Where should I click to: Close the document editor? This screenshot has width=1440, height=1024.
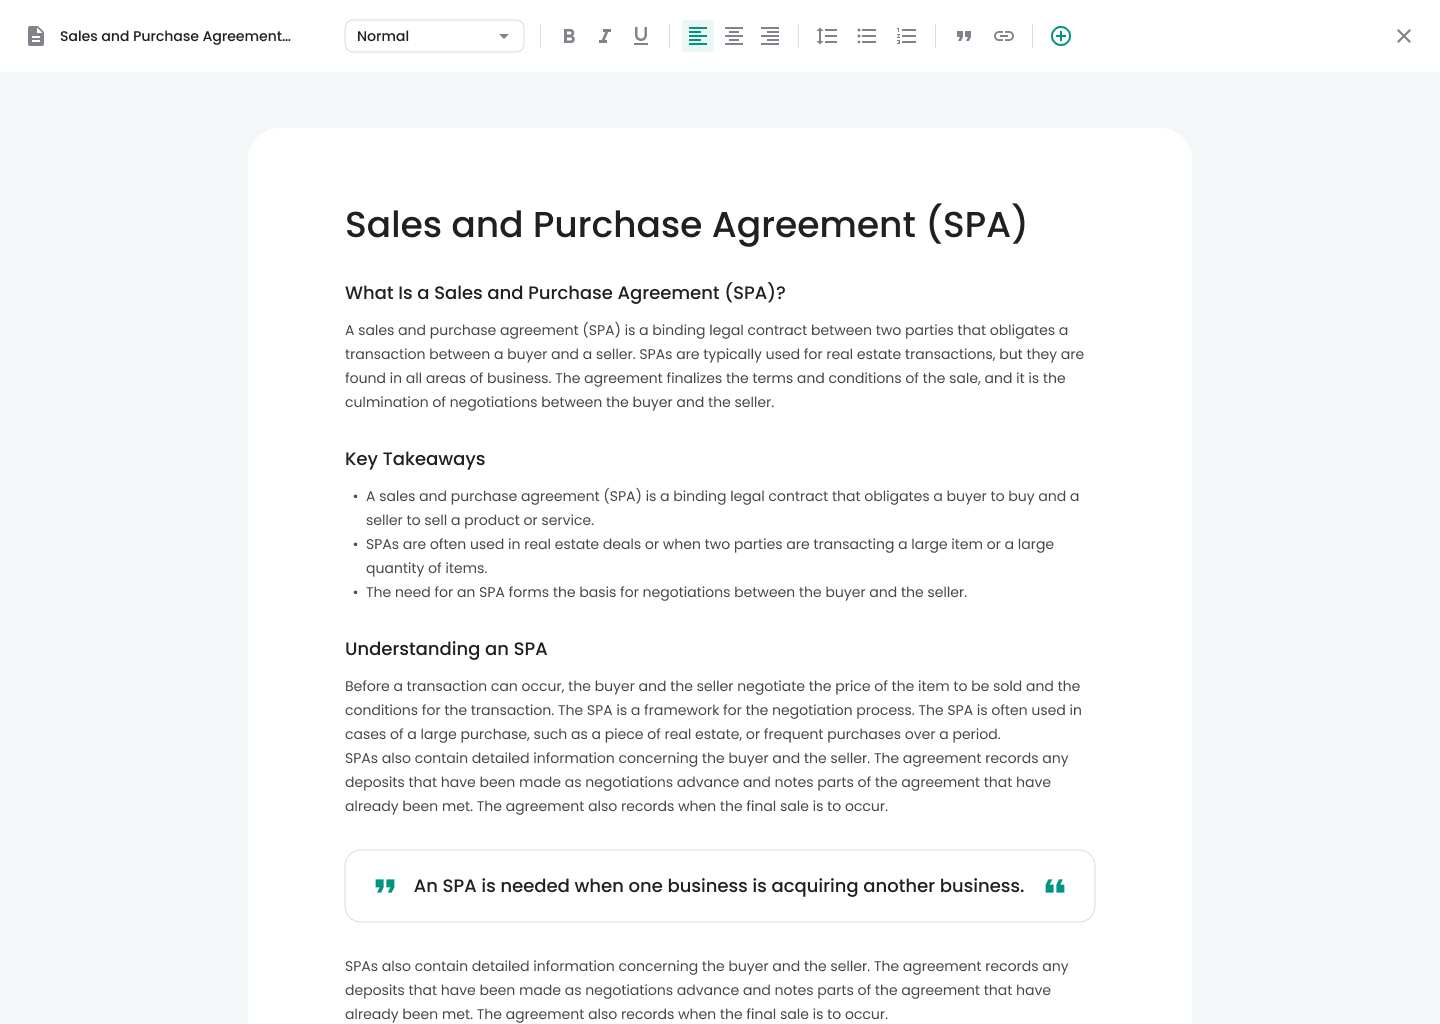coord(1404,36)
